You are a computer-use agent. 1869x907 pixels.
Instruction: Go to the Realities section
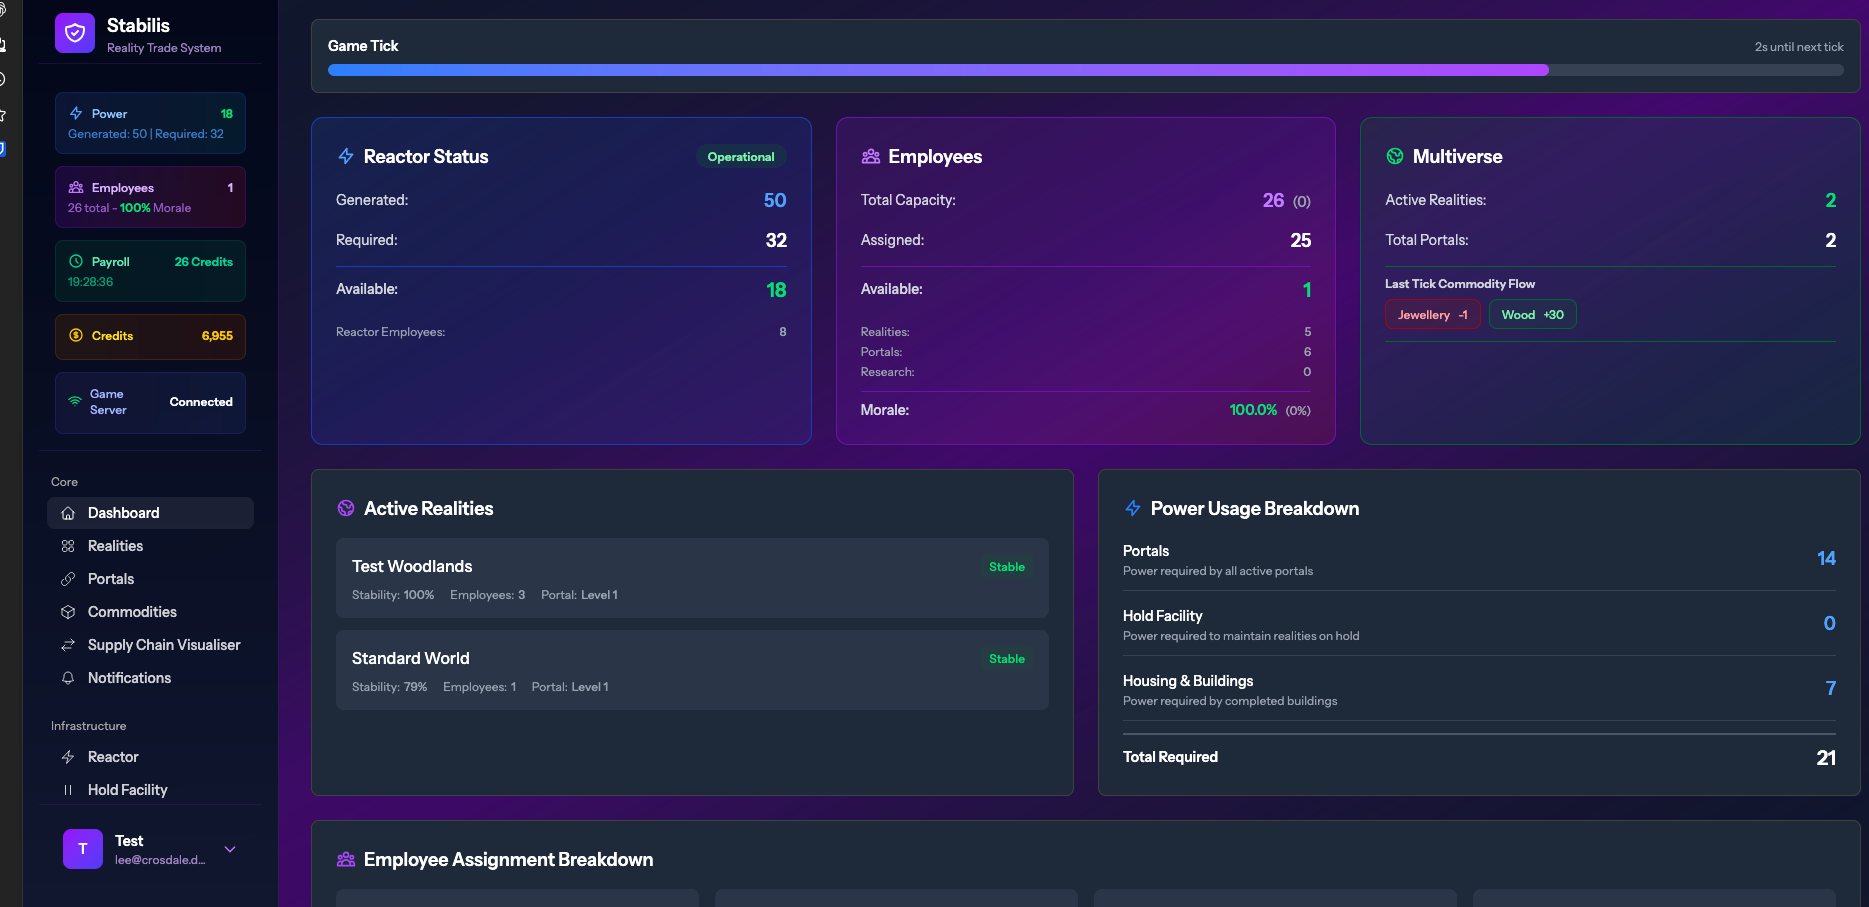115,546
